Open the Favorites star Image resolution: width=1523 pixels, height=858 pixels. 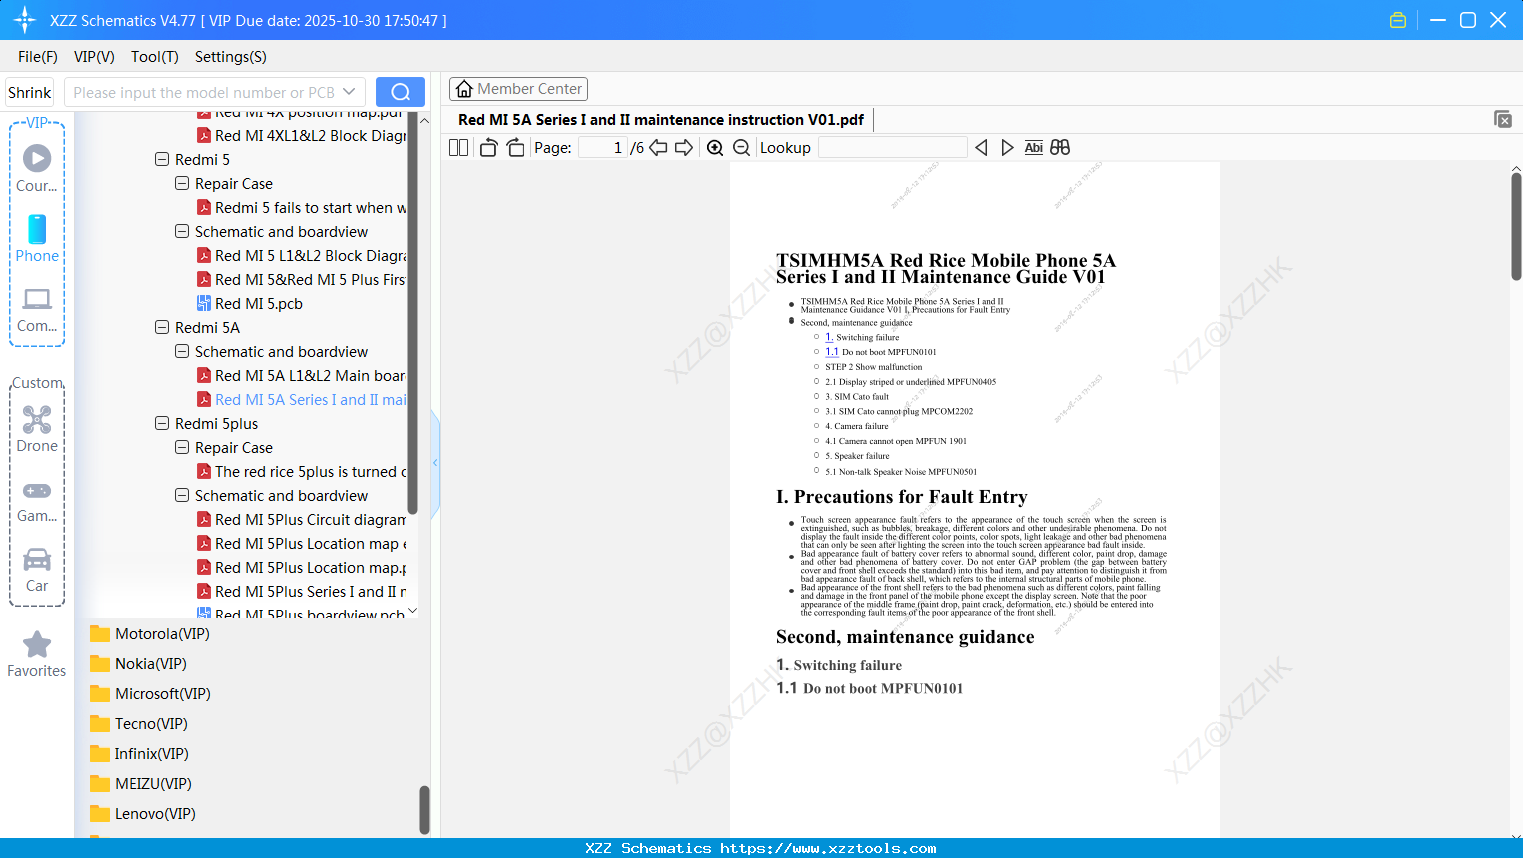click(37, 654)
